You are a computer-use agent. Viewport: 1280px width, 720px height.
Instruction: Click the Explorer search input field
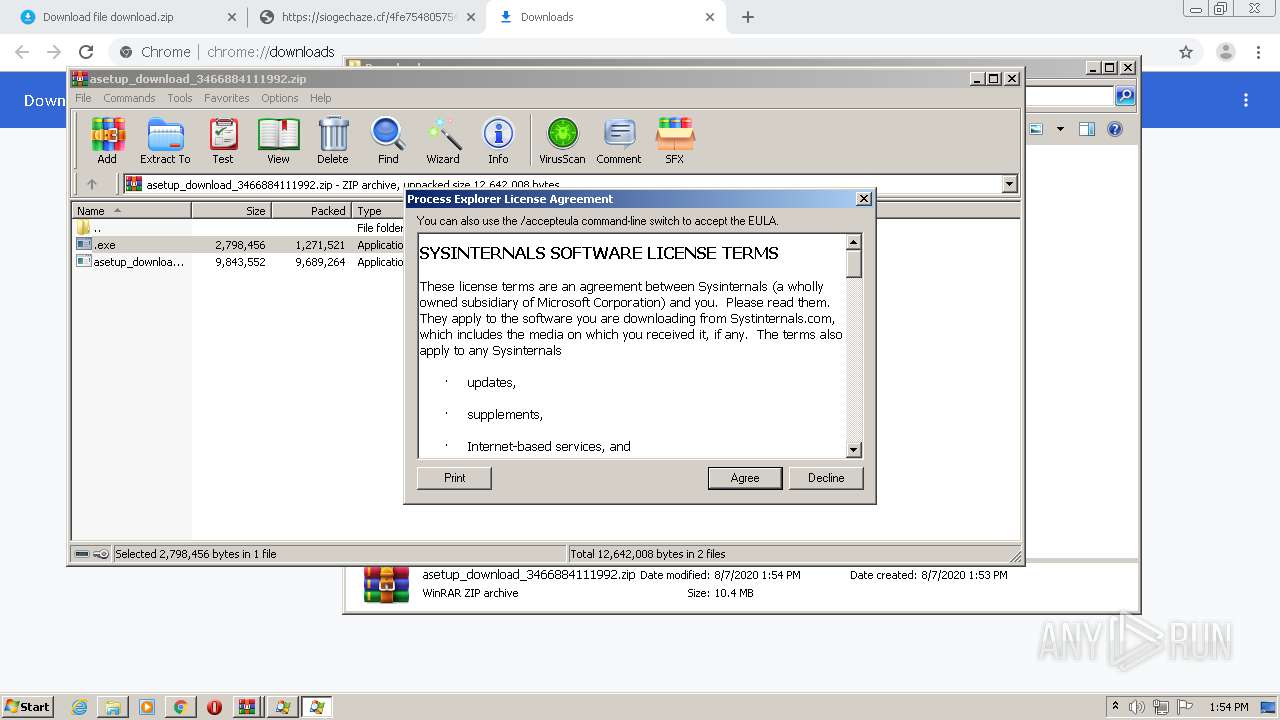(x=1068, y=96)
